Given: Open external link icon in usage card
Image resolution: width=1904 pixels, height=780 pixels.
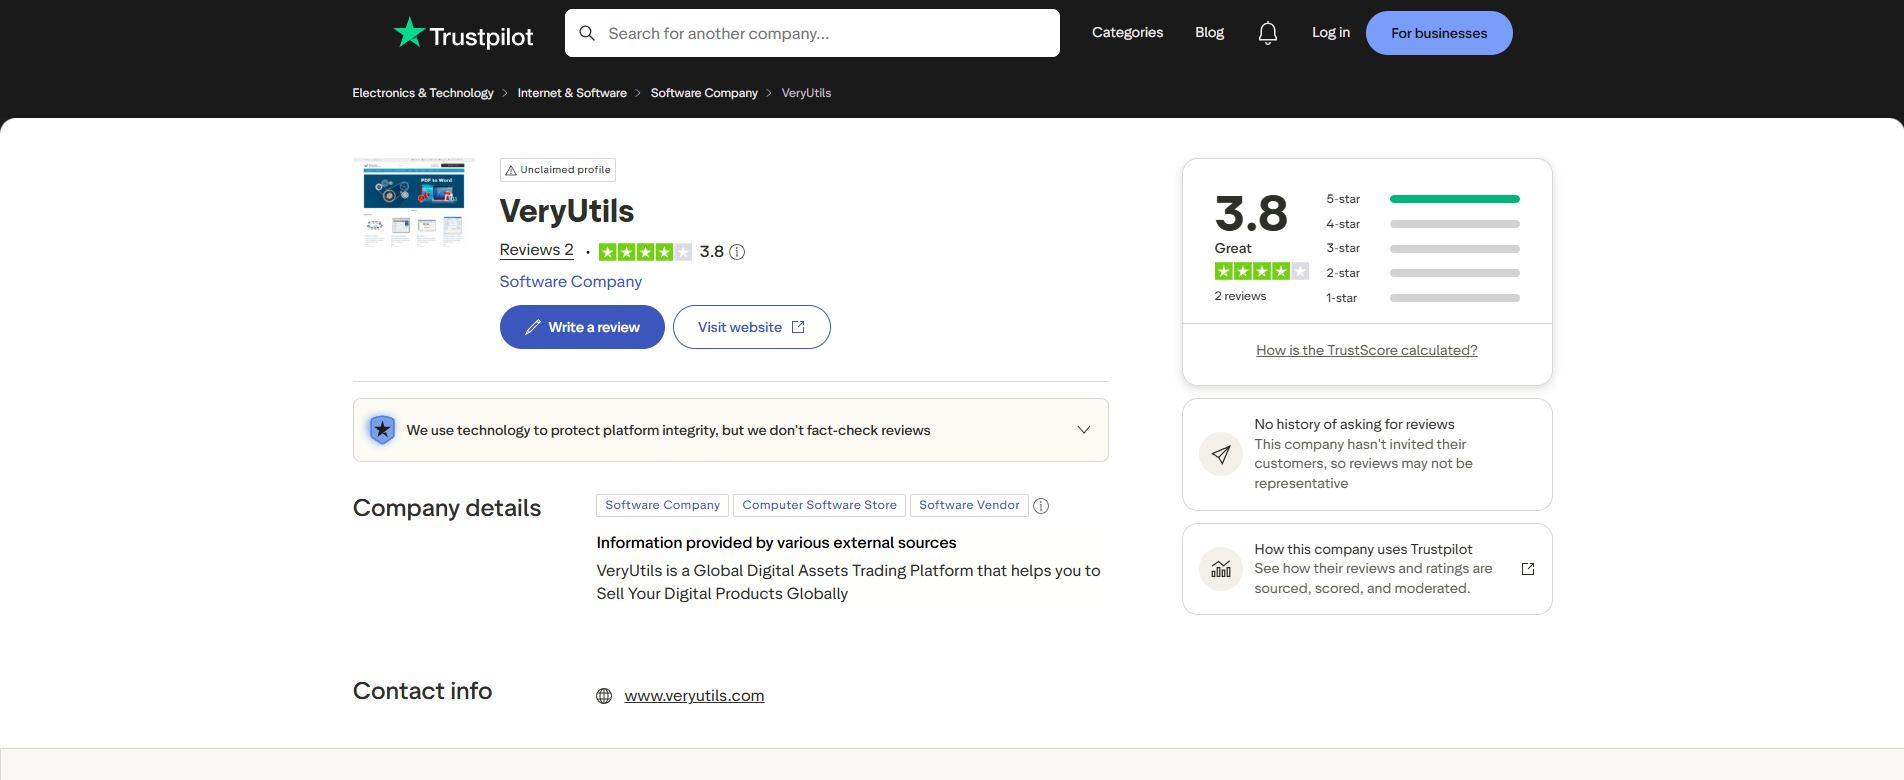Looking at the screenshot, I should coord(1528,569).
